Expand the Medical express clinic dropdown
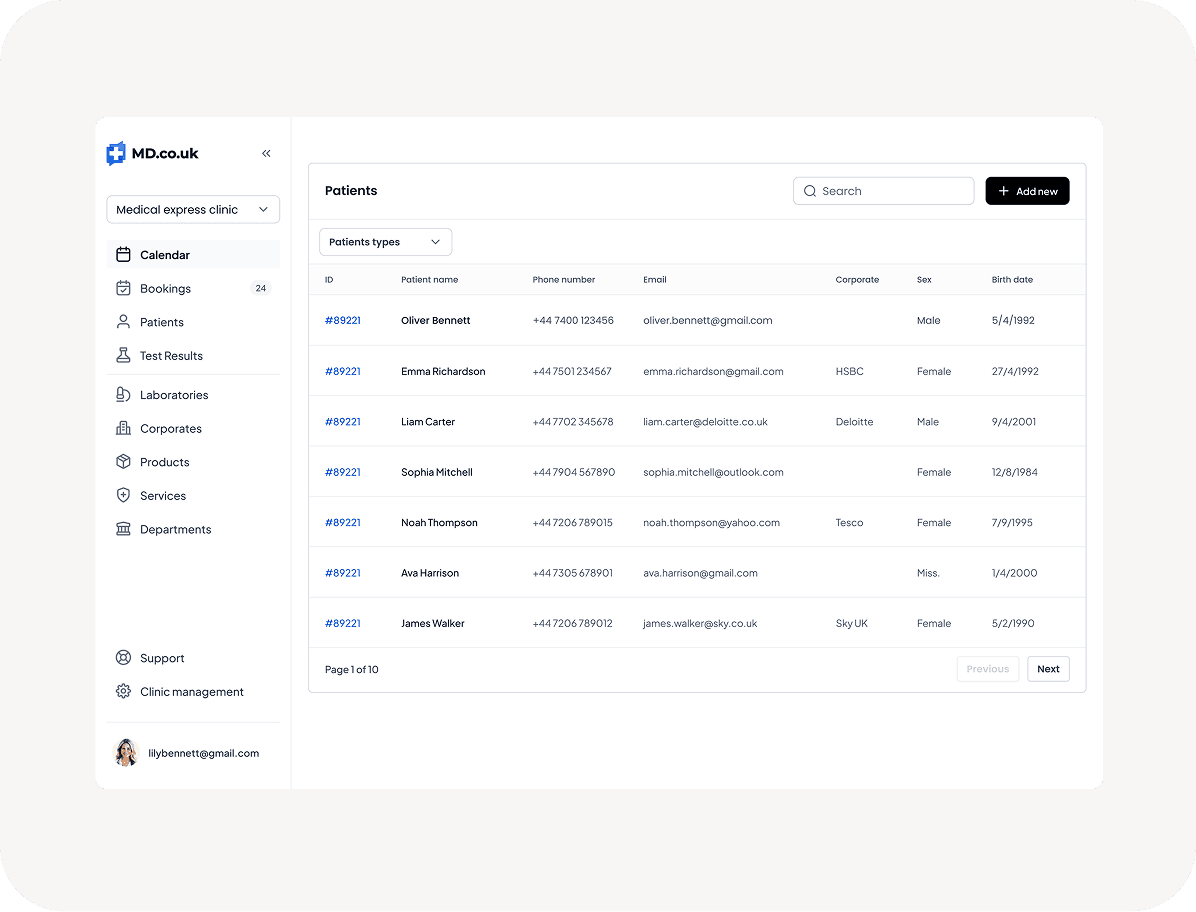This screenshot has width=1196, height=912. [193, 210]
